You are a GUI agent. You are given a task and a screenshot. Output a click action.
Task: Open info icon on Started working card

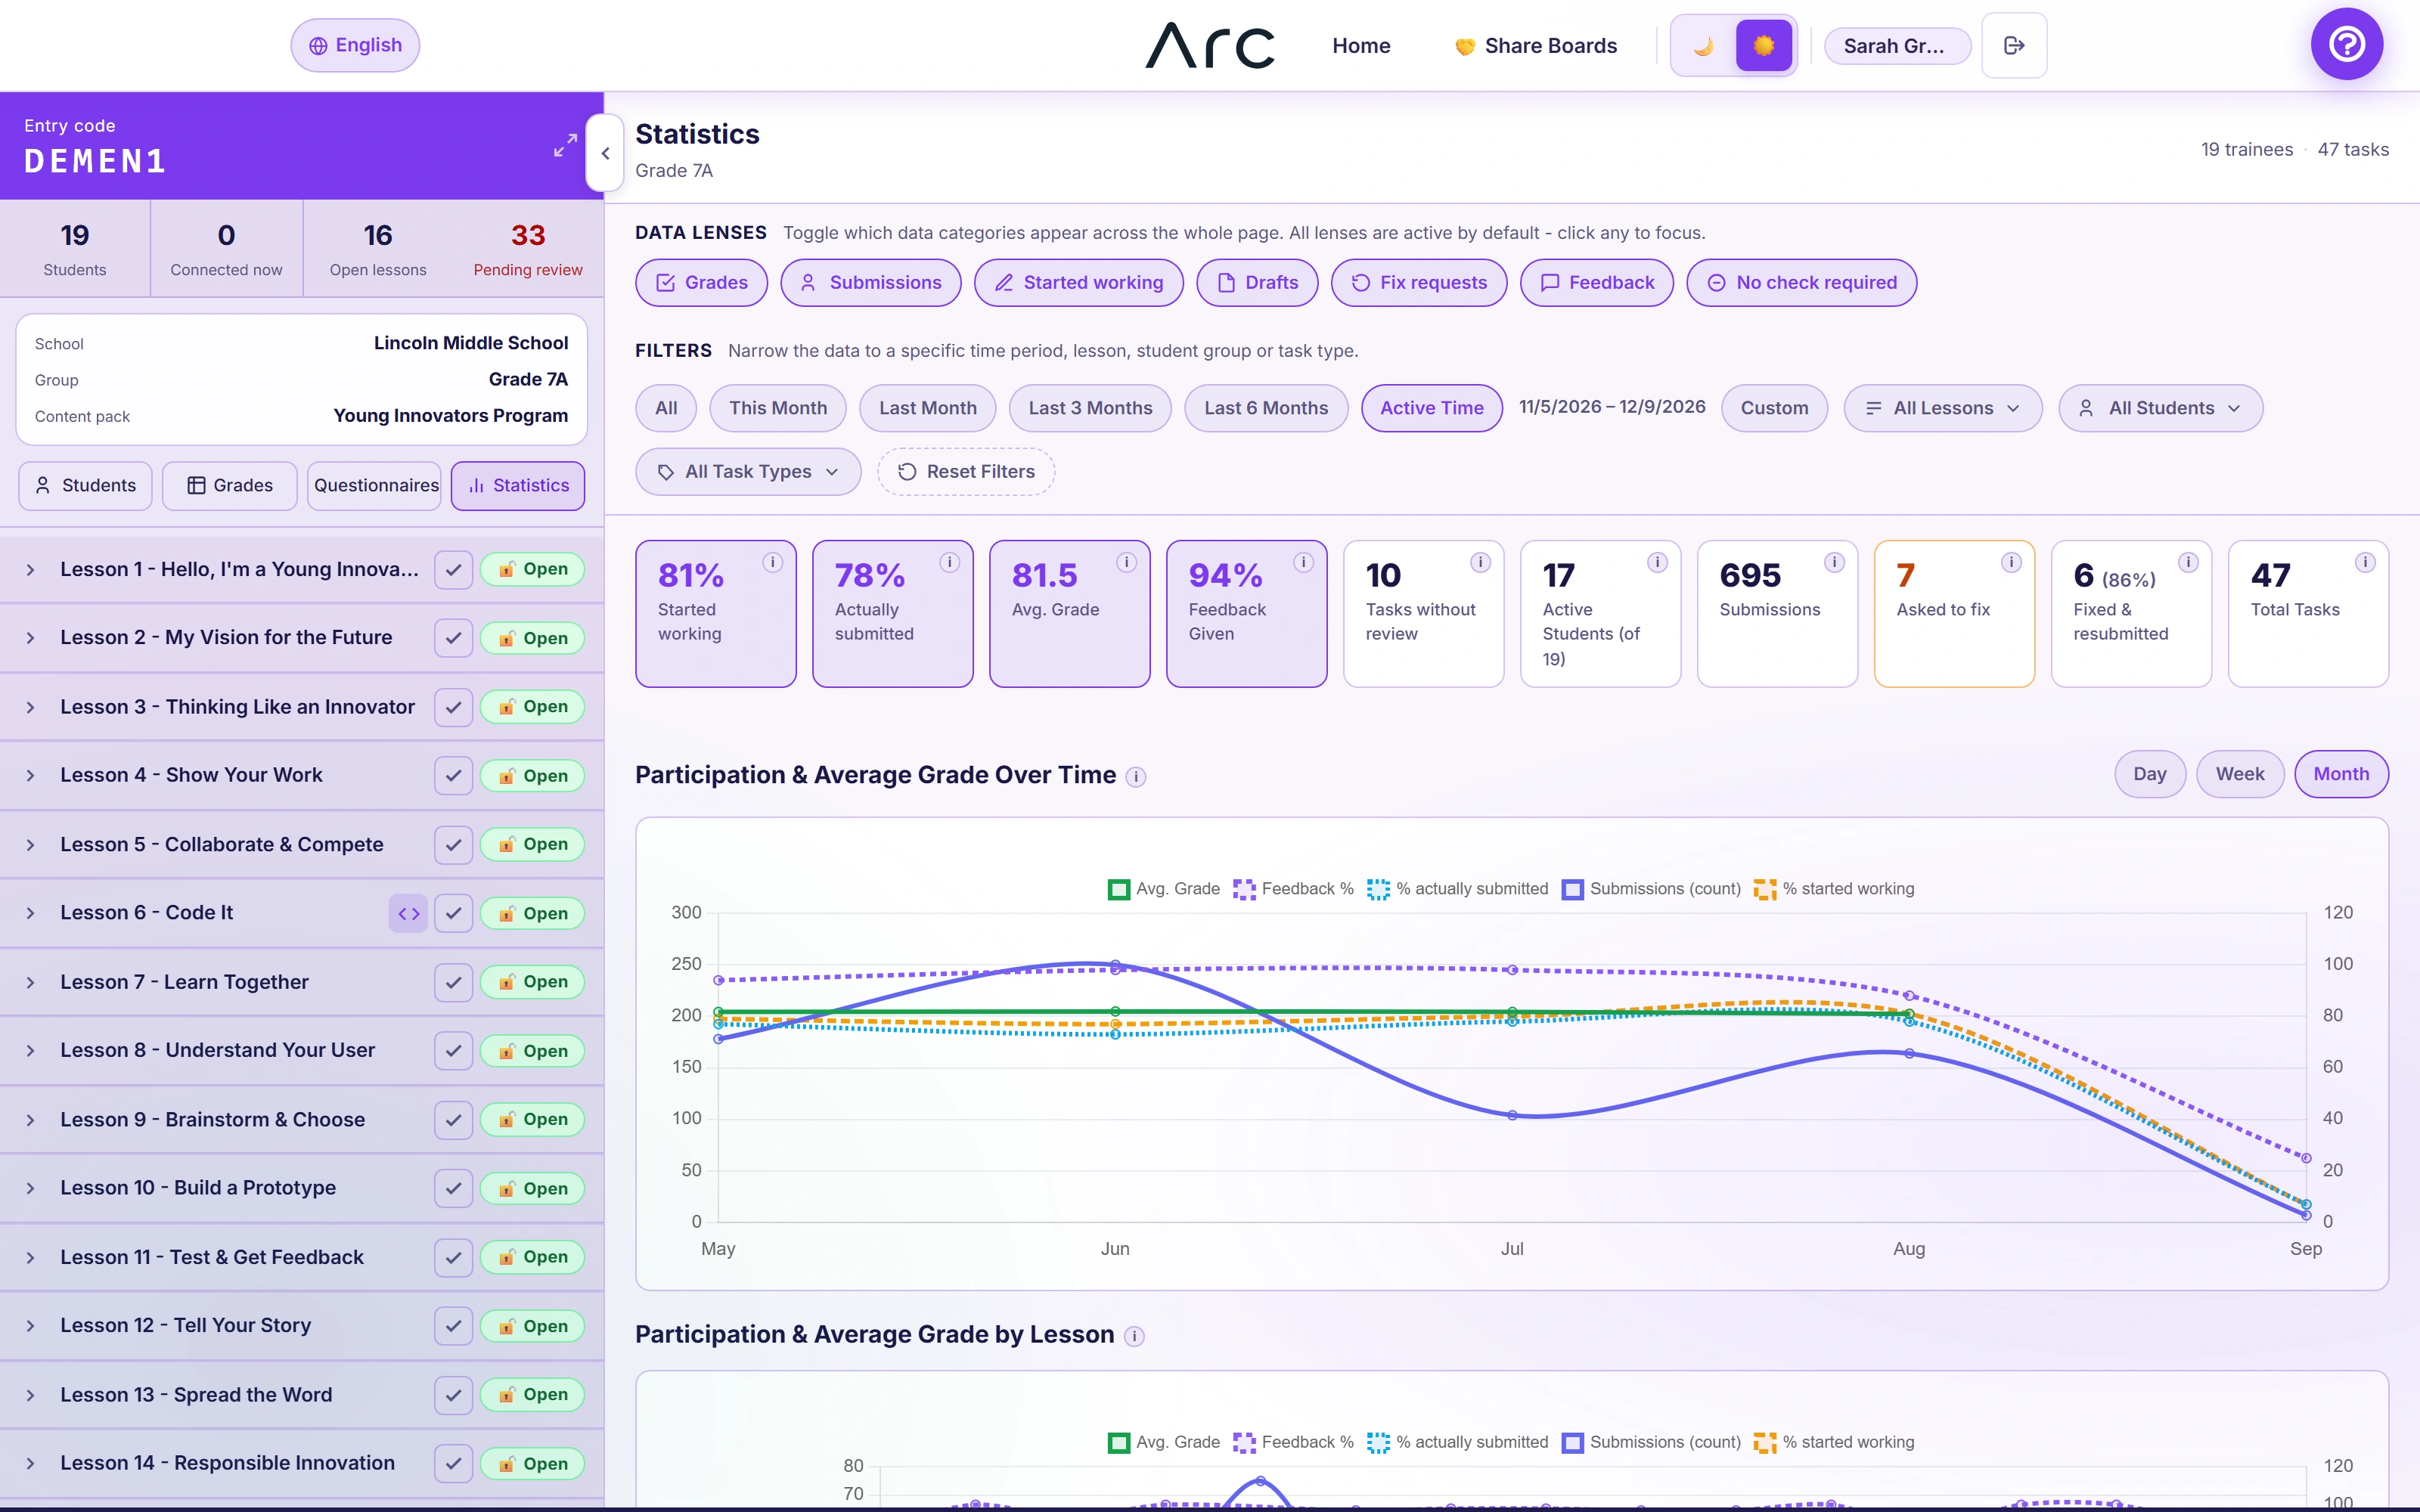(773, 562)
